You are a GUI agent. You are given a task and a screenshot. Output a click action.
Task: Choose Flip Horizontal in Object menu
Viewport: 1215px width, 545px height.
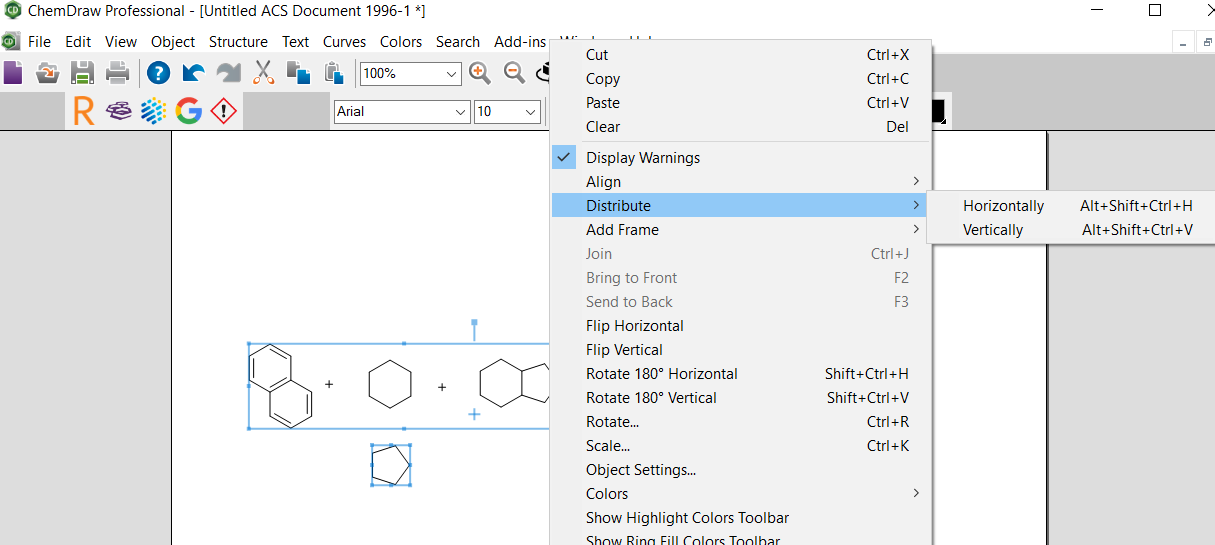[x=634, y=326]
